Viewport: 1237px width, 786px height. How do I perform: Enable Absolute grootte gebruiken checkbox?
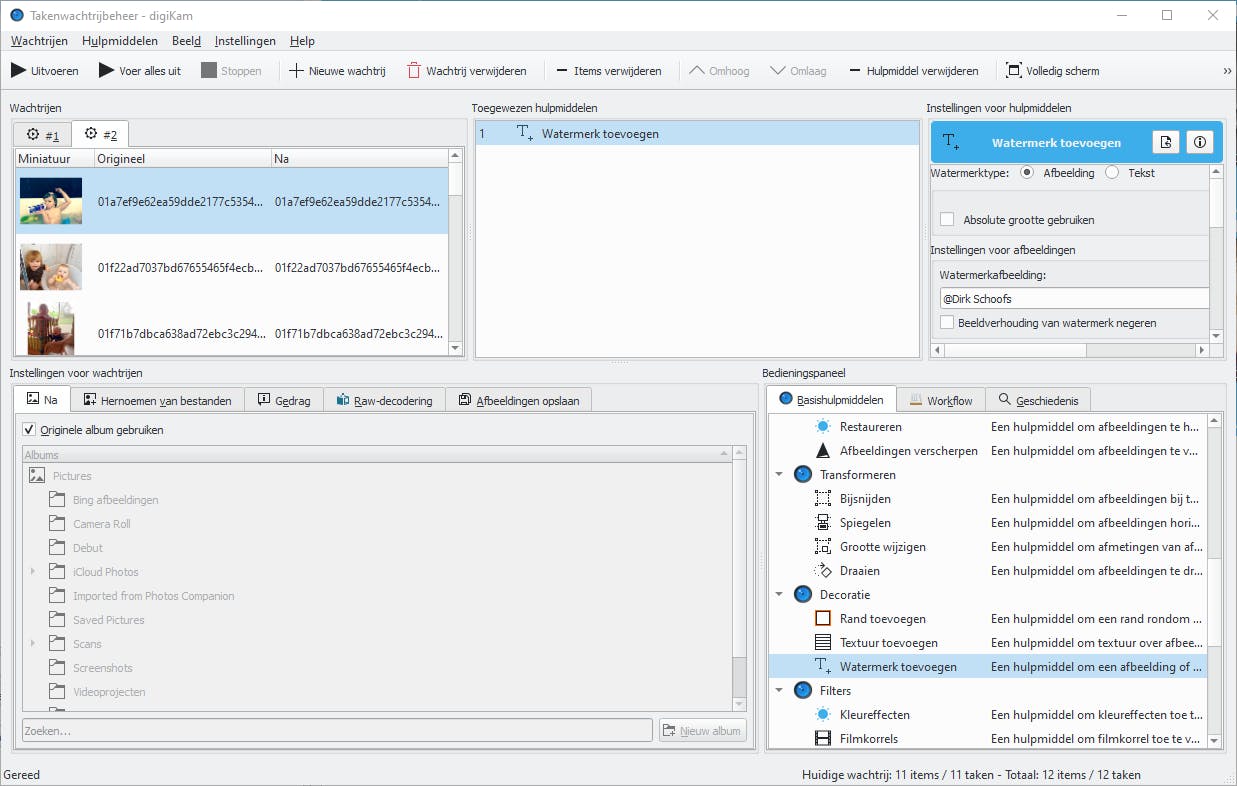click(947, 220)
